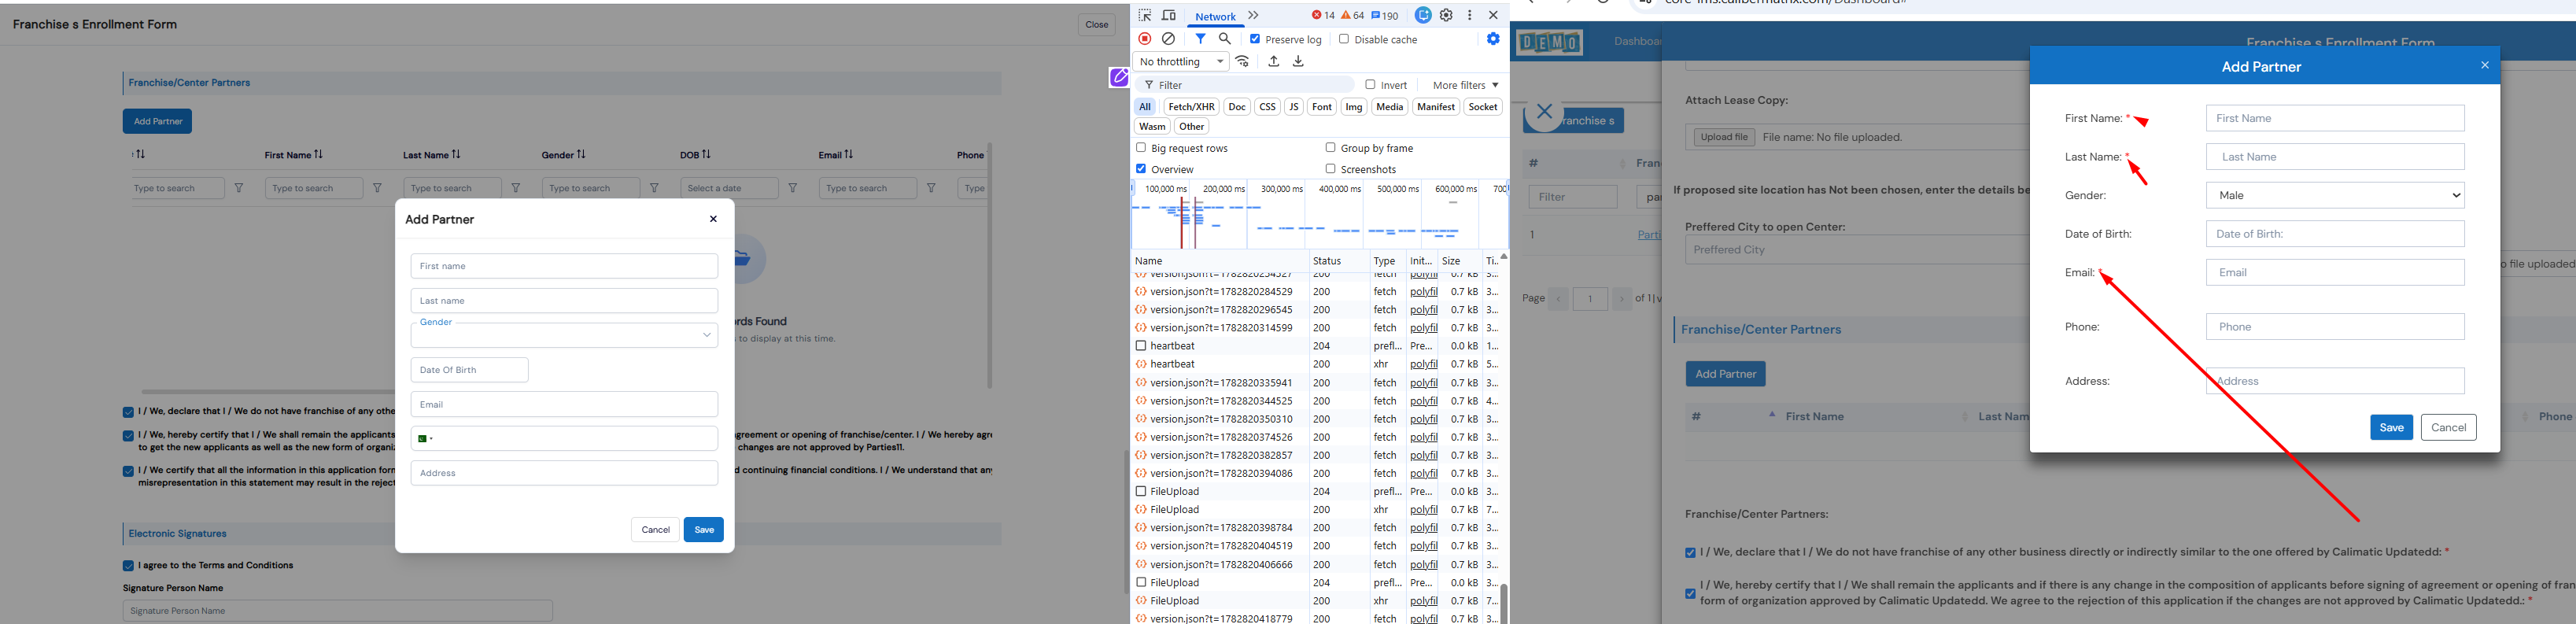Open the No throttling dropdown
Image resolution: width=2576 pixels, height=624 pixels.
(1182, 61)
